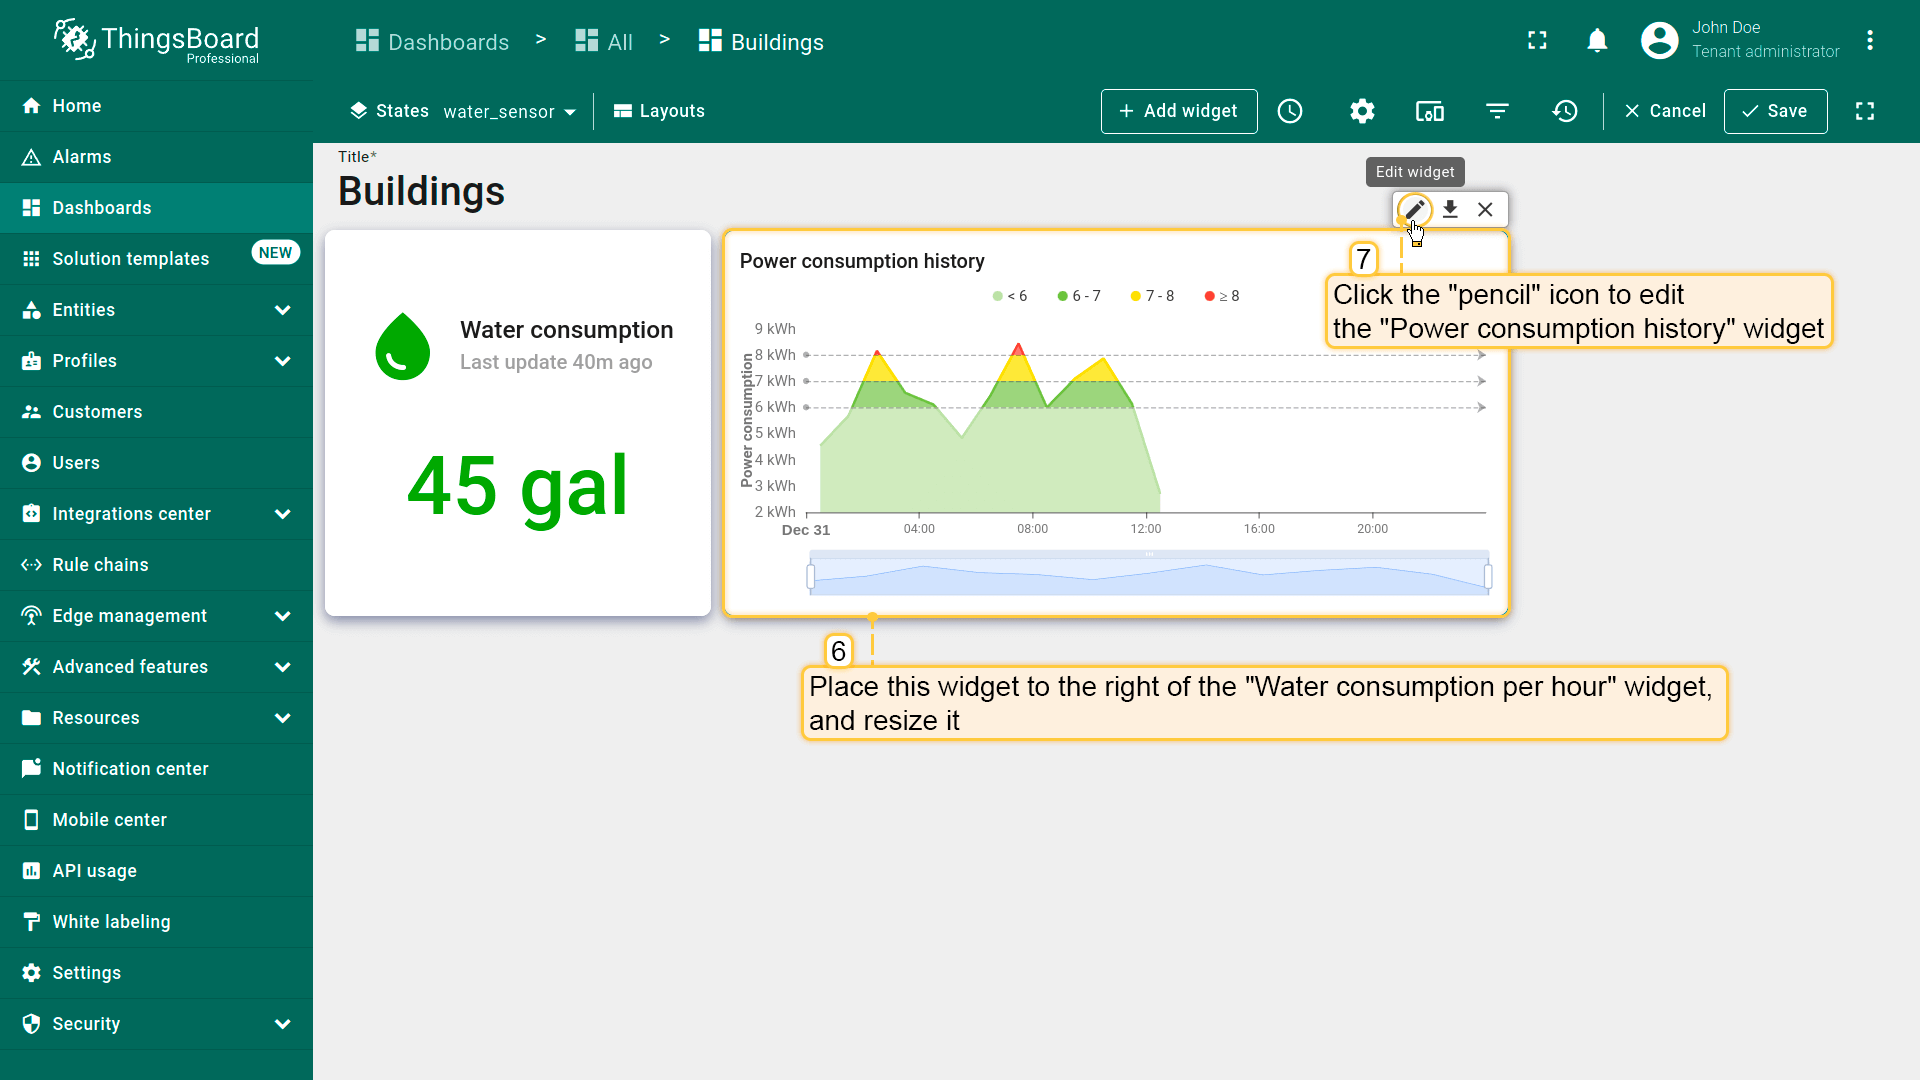This screenshot has width=1920, height=1080.
Task: Open the water_sensor state dropdown
Action: (x=509, y=112)
